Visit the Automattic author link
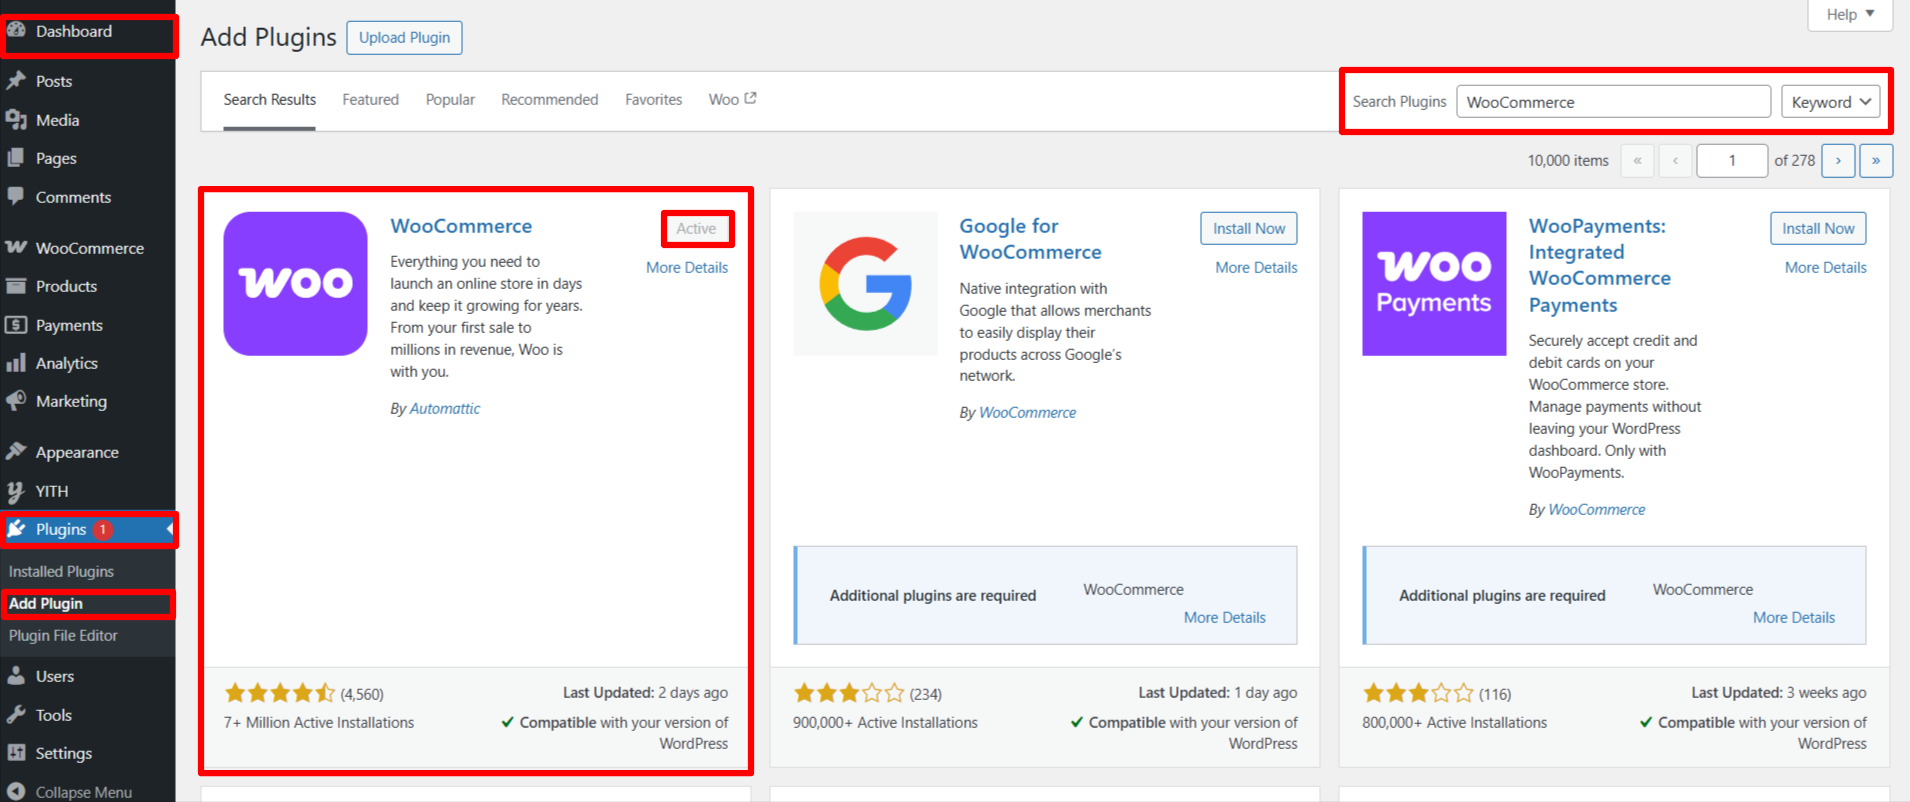 click(445, 408)
